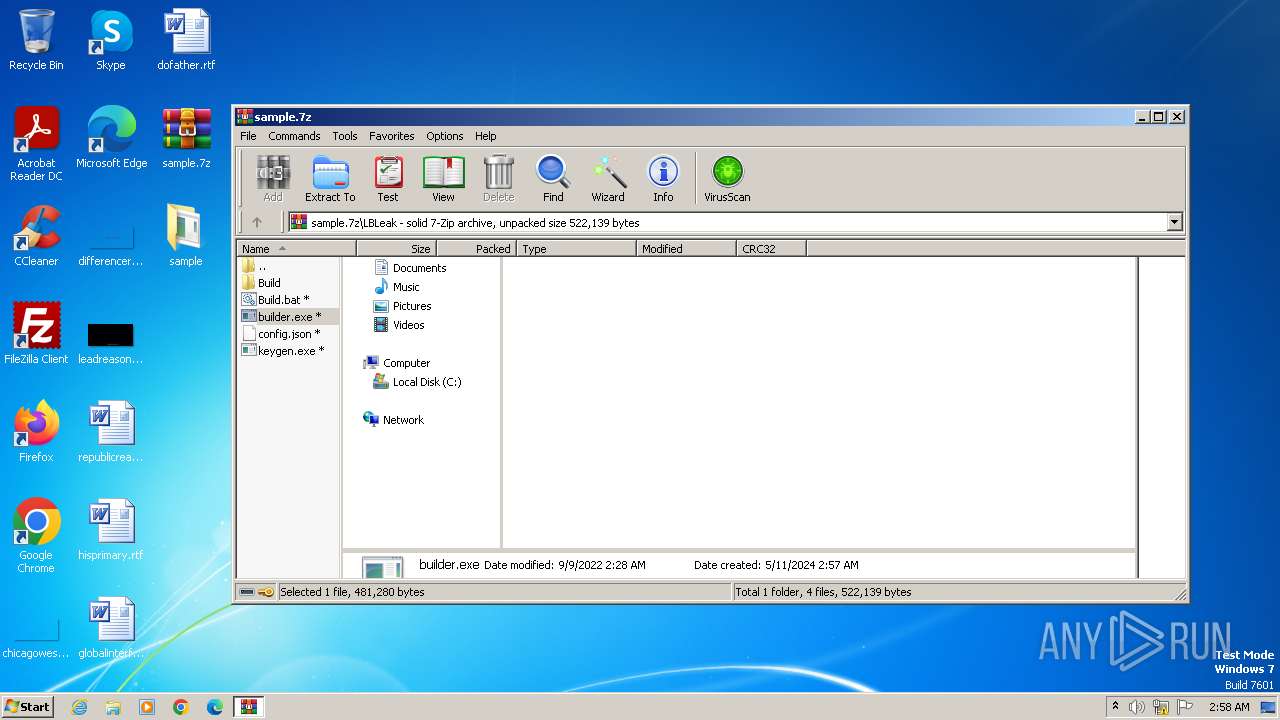The width and height of the screenshot is (1280, 720).
Task: Sort by the Name column header
Action: click(296, 249)
